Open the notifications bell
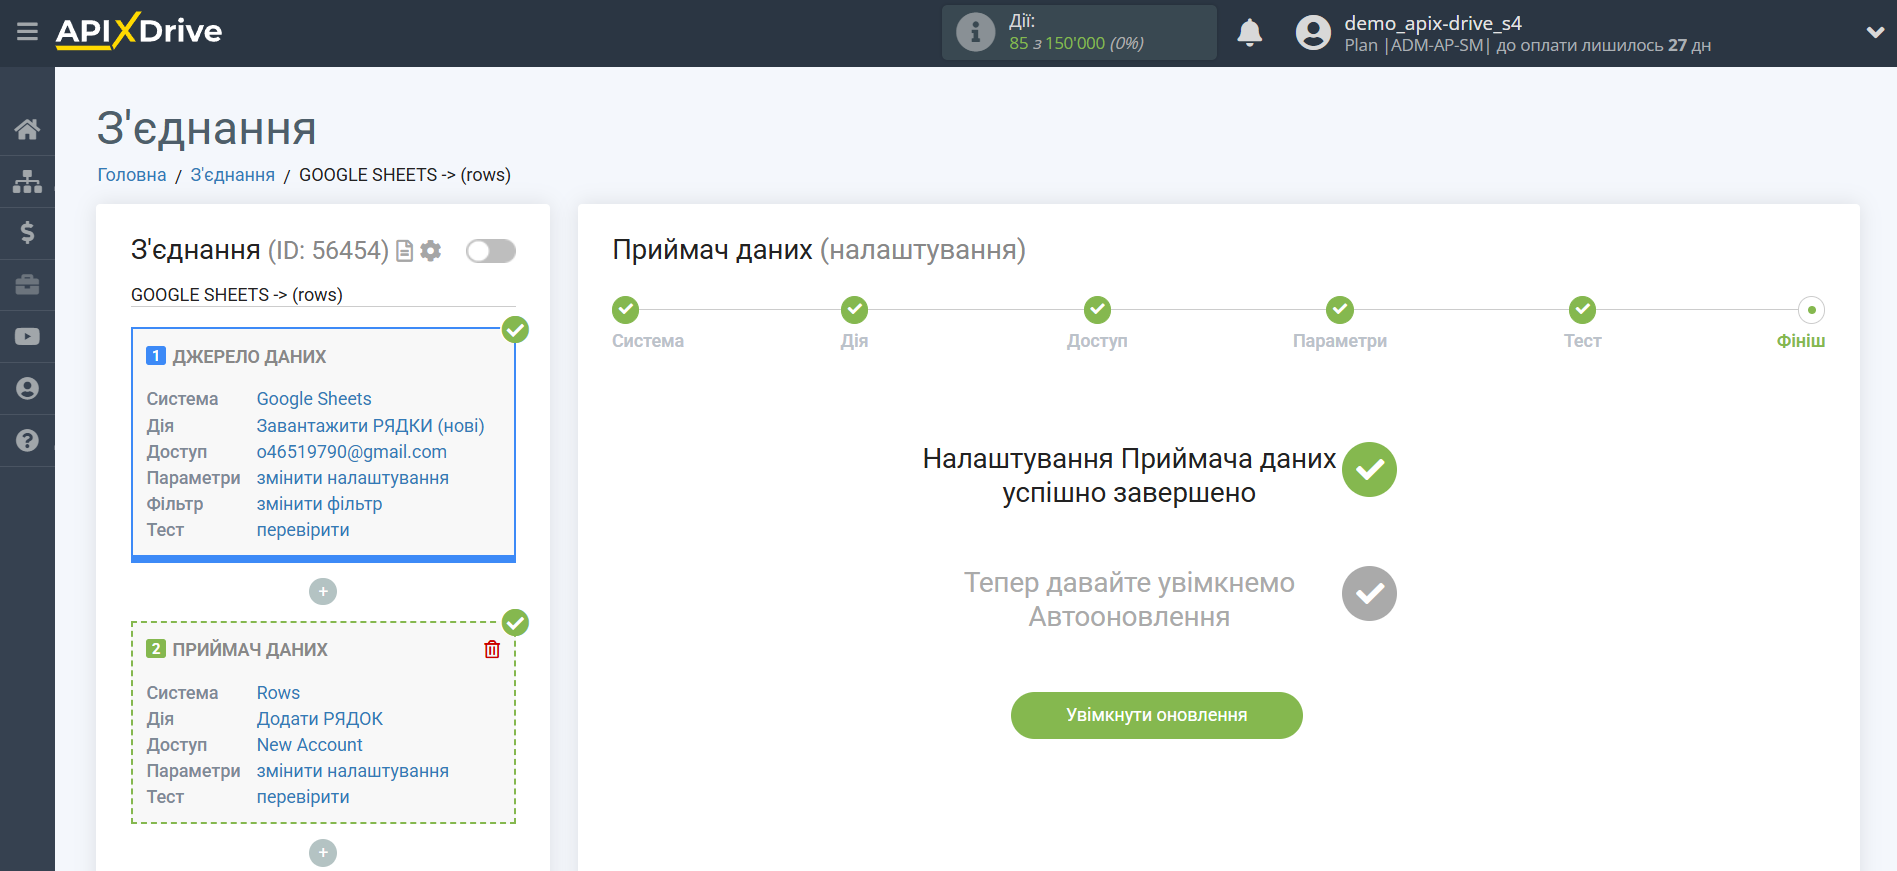 tap(1249, 33)
